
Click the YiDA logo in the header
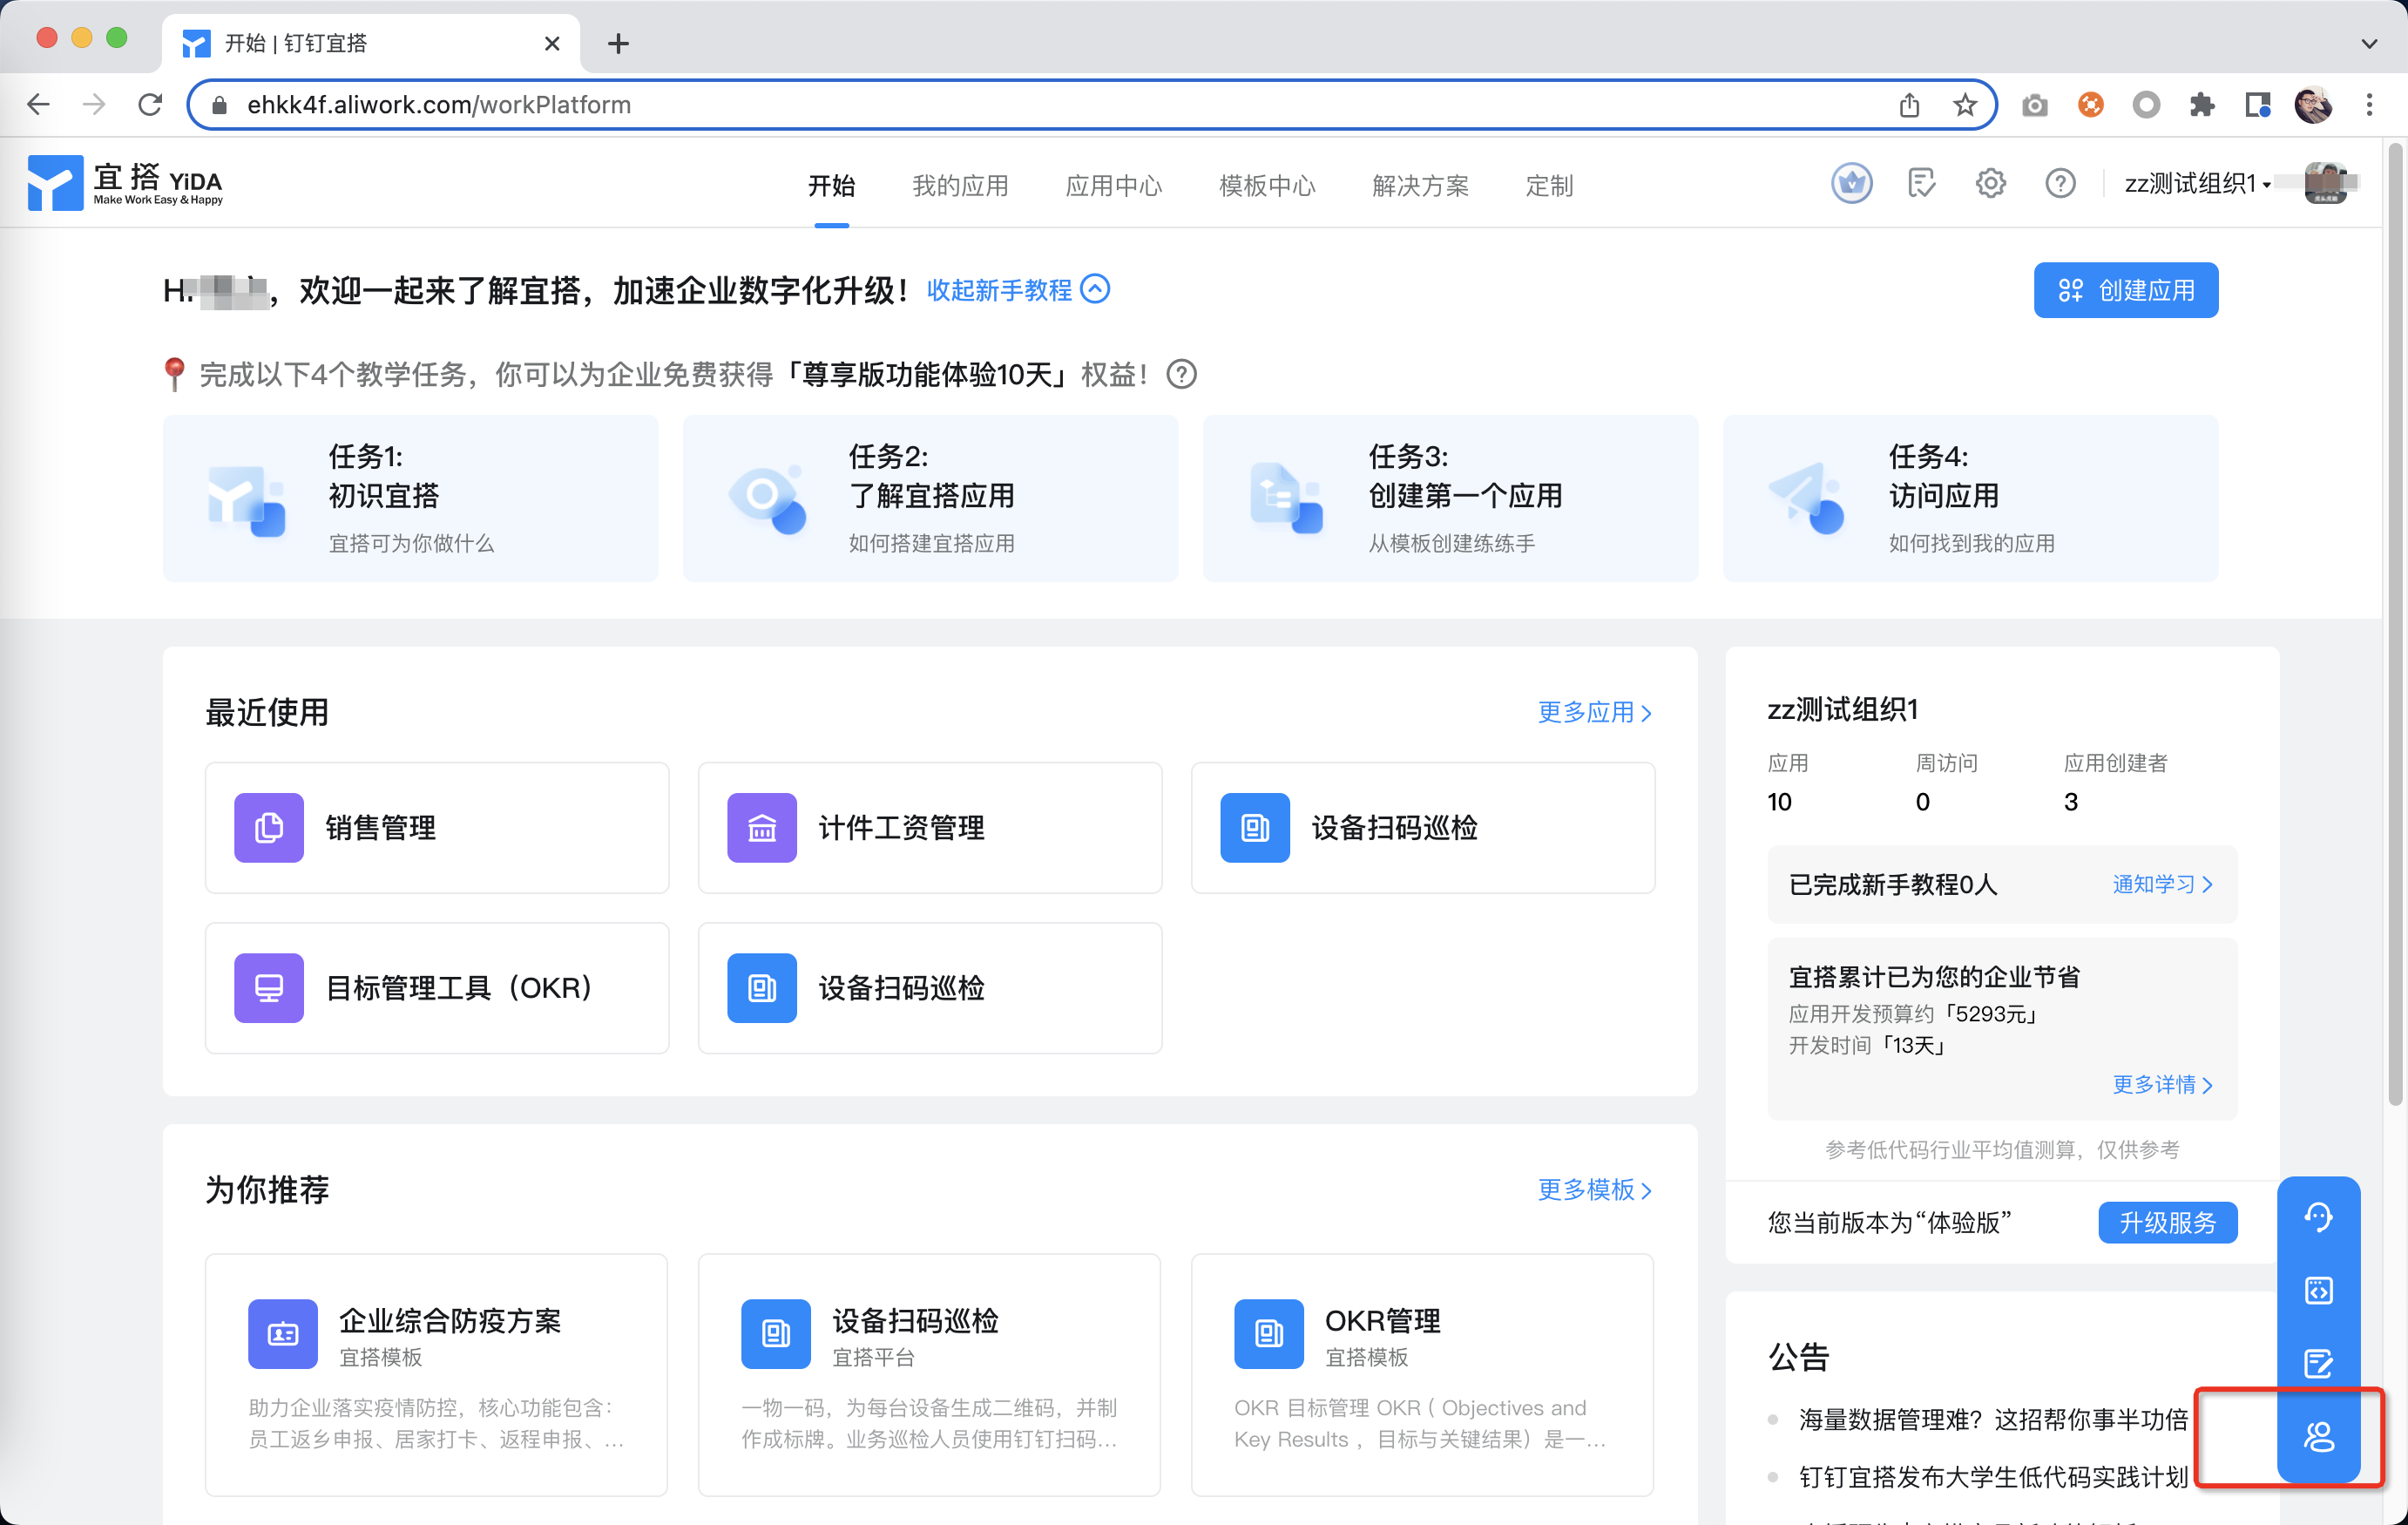125,183
